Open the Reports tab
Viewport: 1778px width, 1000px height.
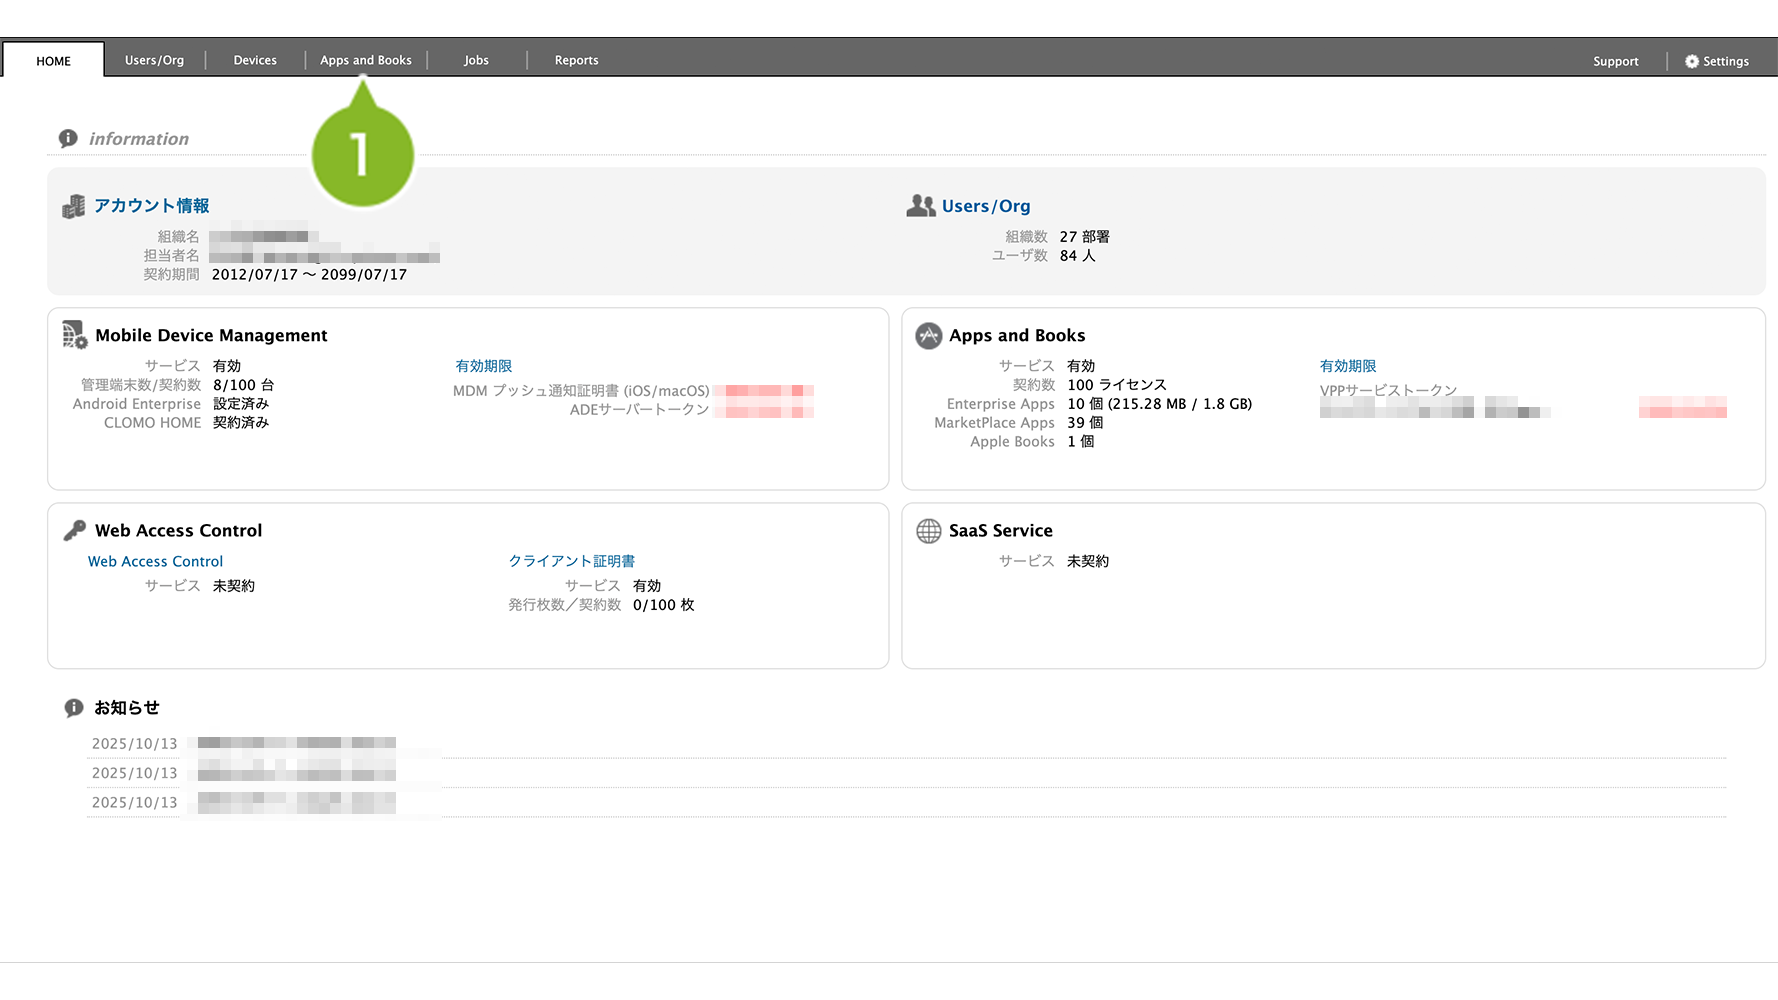coord(576,60)
